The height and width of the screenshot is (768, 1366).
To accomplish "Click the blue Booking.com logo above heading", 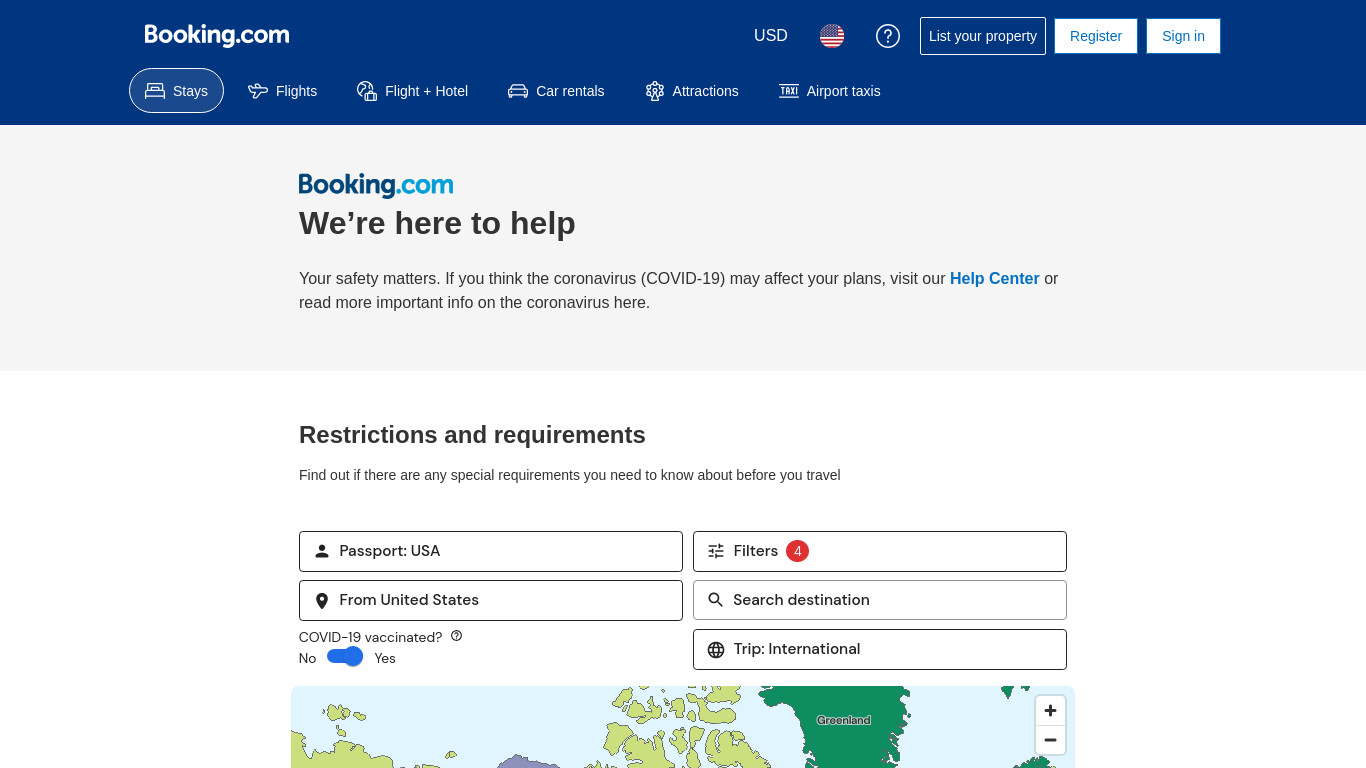I will click(376, 185).
